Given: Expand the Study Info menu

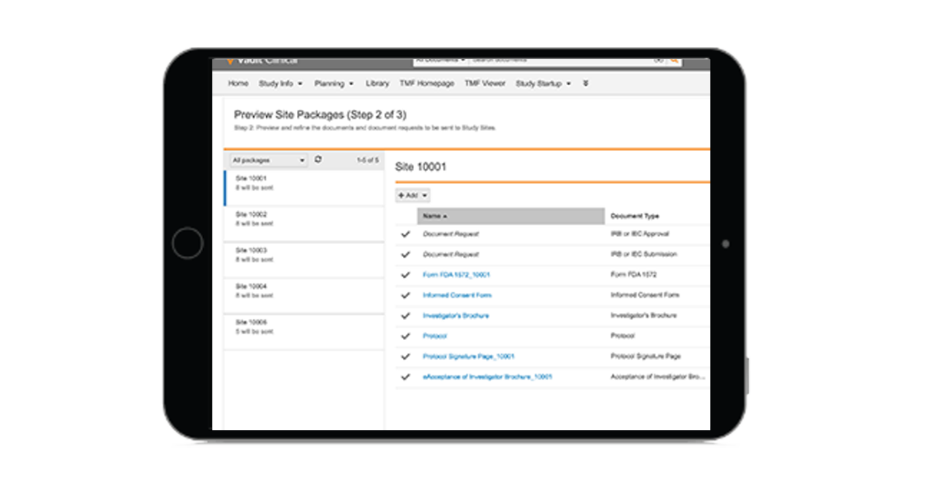Looking at the screenshot, I should point(280,84).
